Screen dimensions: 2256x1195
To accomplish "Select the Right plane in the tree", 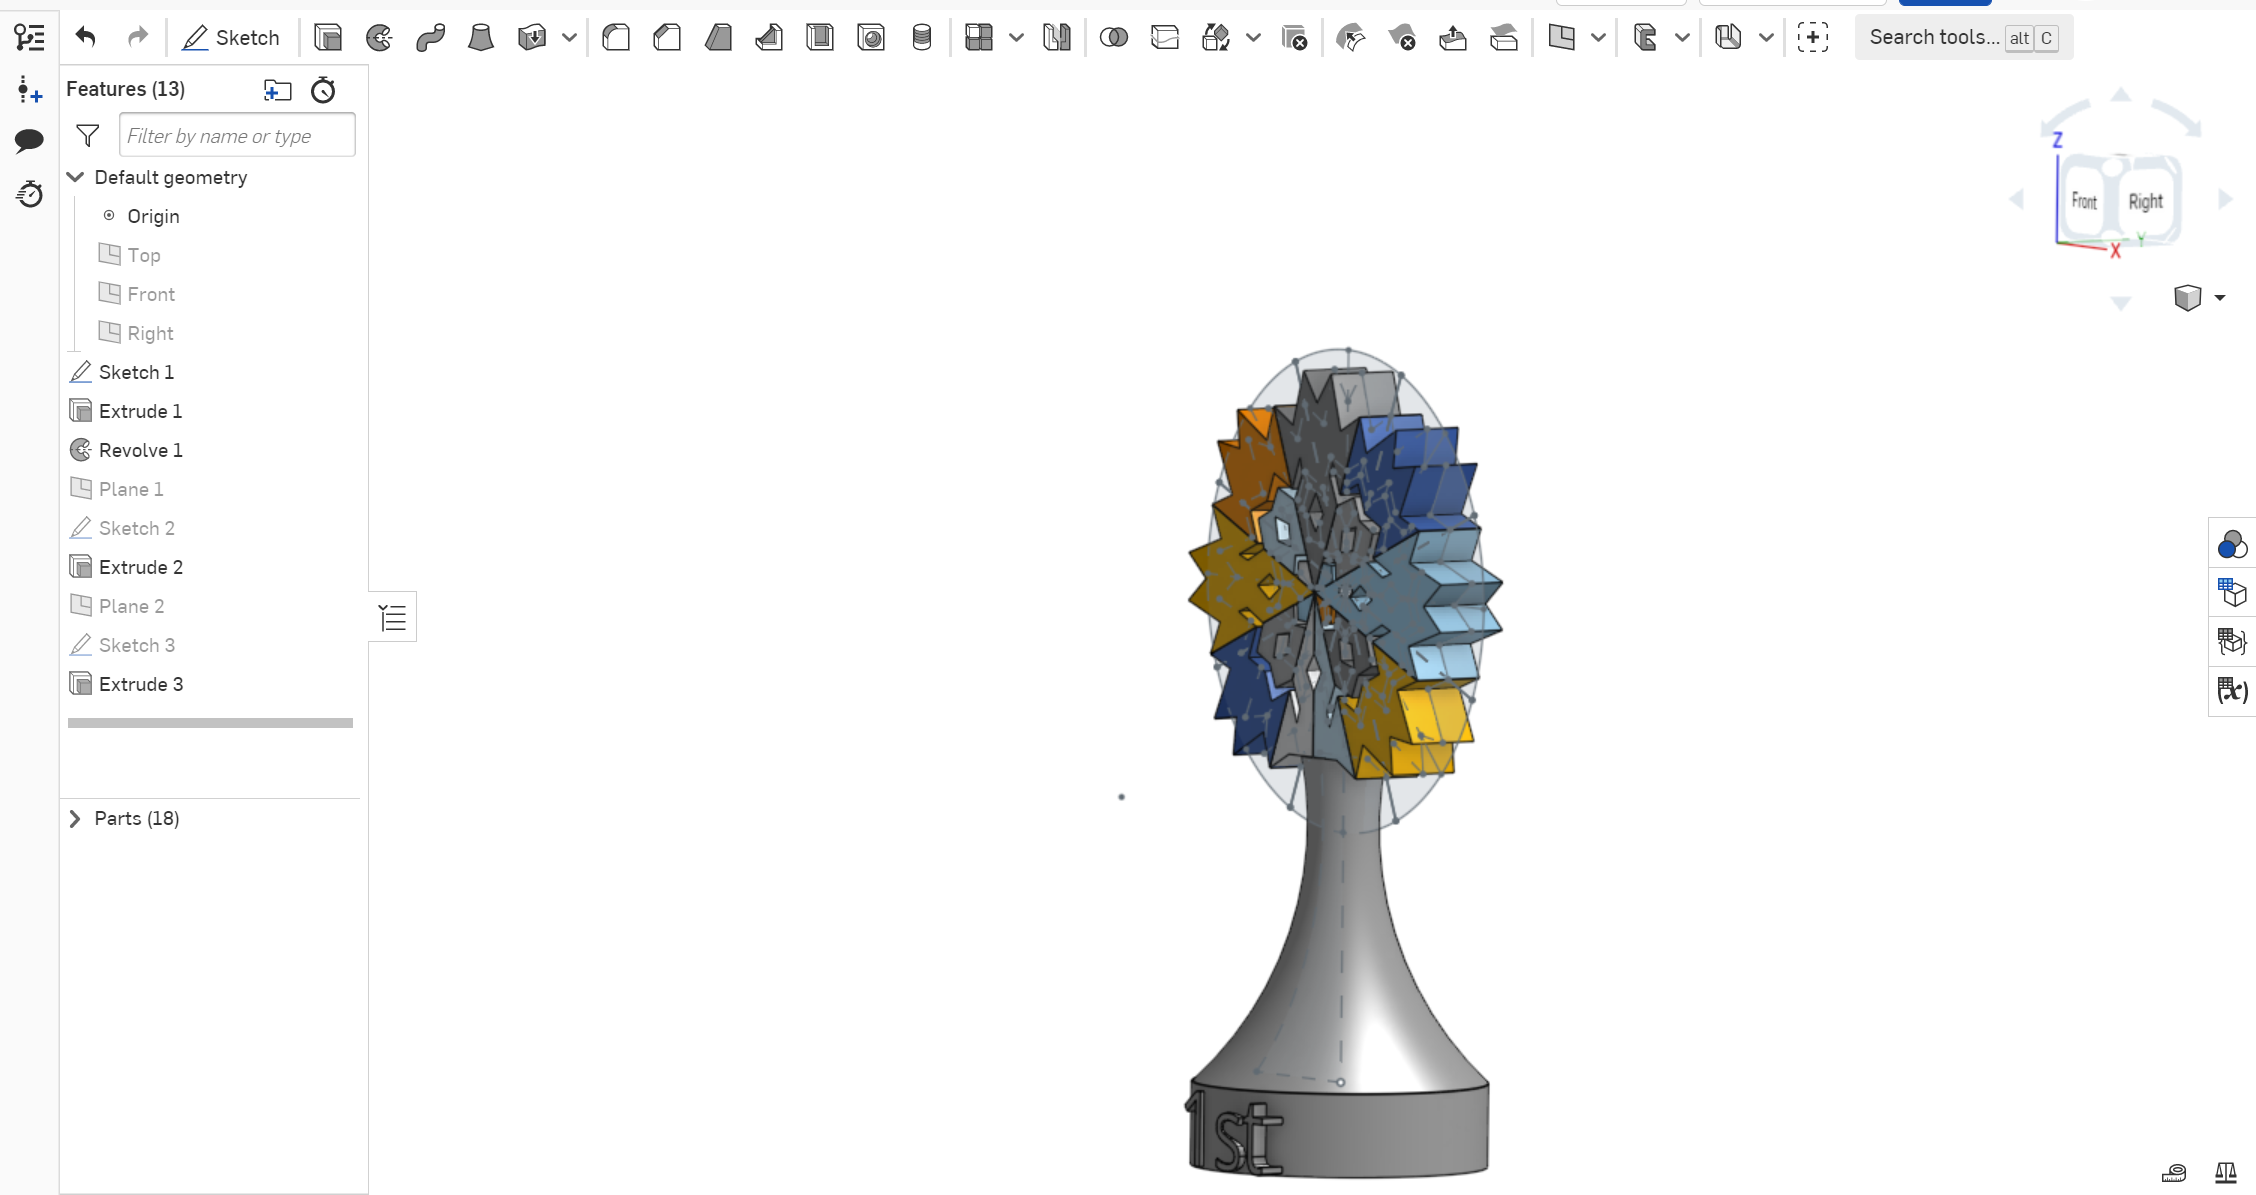I will [x=149, y=333].
